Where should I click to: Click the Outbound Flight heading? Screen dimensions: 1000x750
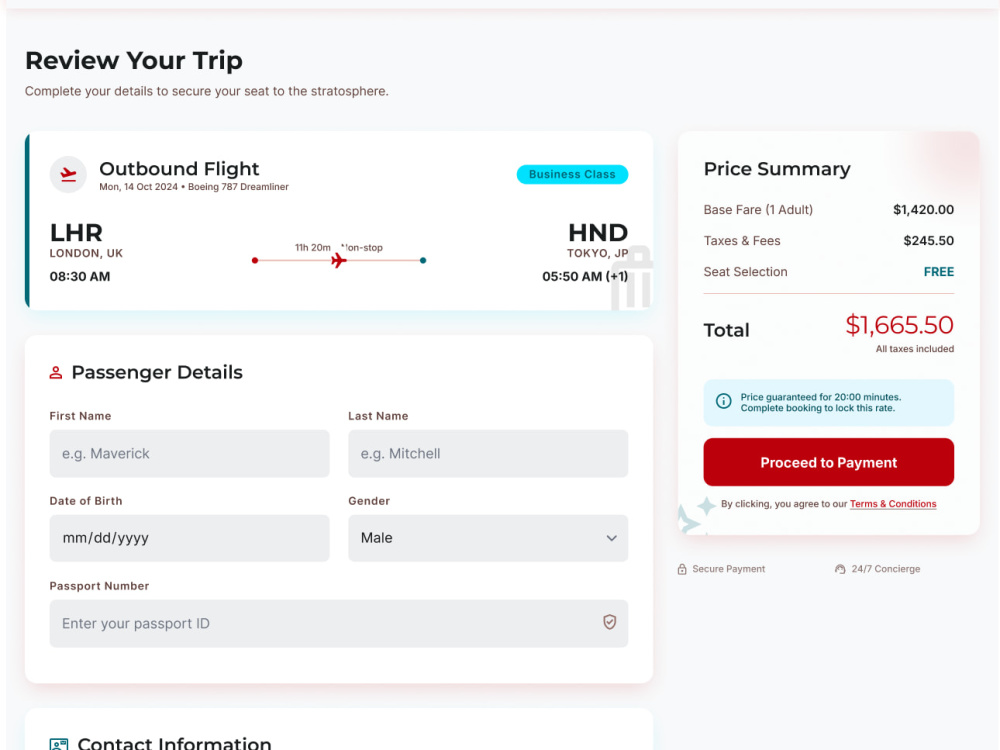(x=179, y=169)
